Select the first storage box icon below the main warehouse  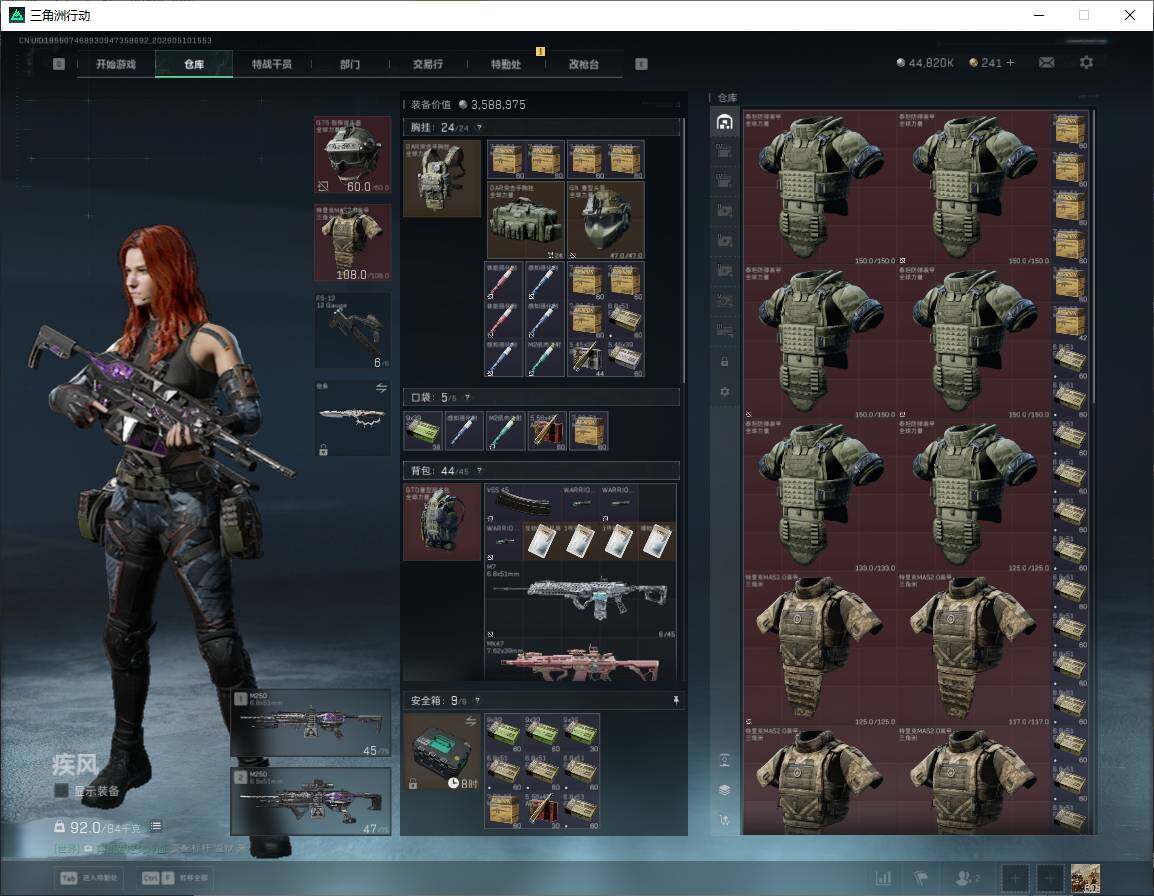click(724, 151)
